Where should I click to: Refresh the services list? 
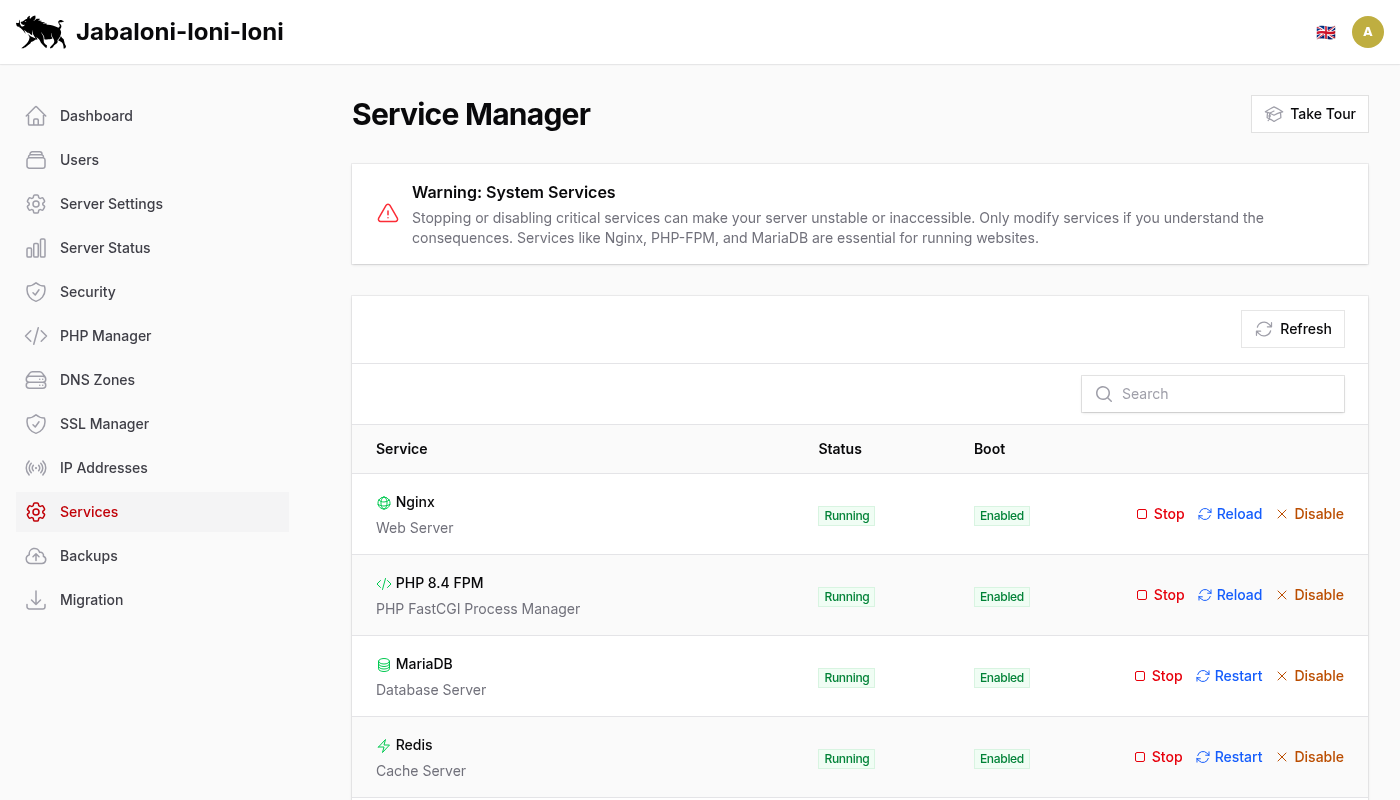1292,328
